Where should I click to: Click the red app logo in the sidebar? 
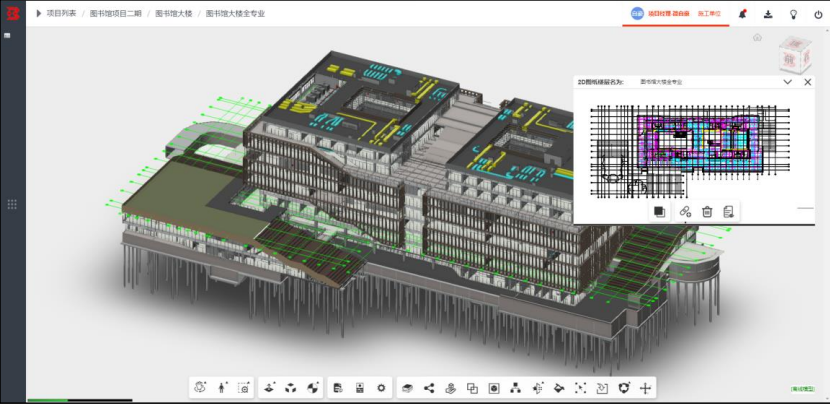click(x=13, y=13)
